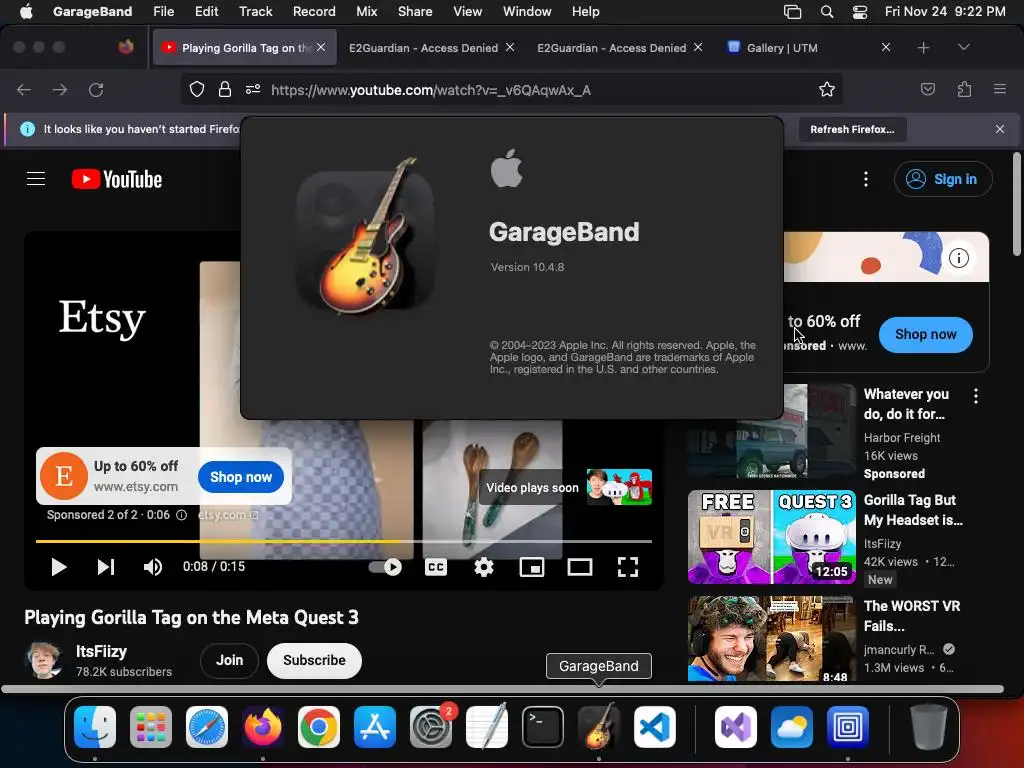Click the Firefox back arrow
The height and width of the screenshot is (768, 1024).
click(24, 89)
